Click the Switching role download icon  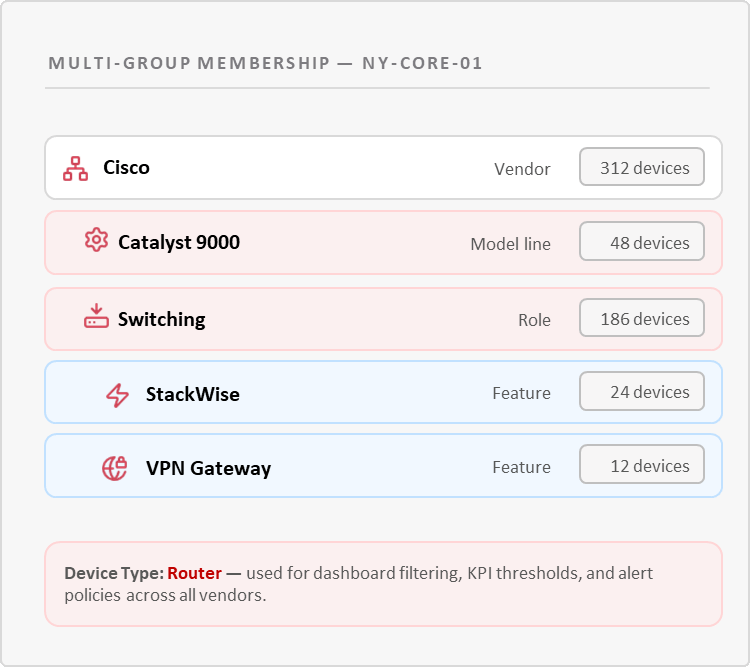coord(96,318)
